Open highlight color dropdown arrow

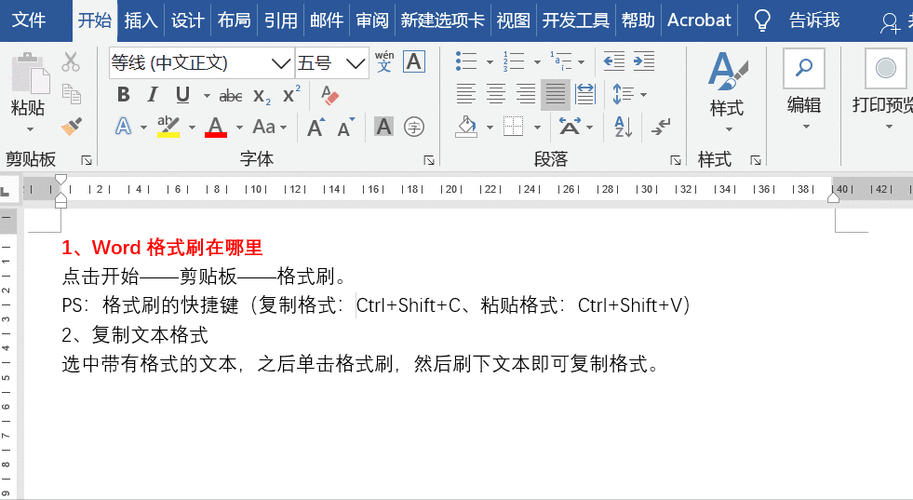pyautogui.click(x=192, y=127)
